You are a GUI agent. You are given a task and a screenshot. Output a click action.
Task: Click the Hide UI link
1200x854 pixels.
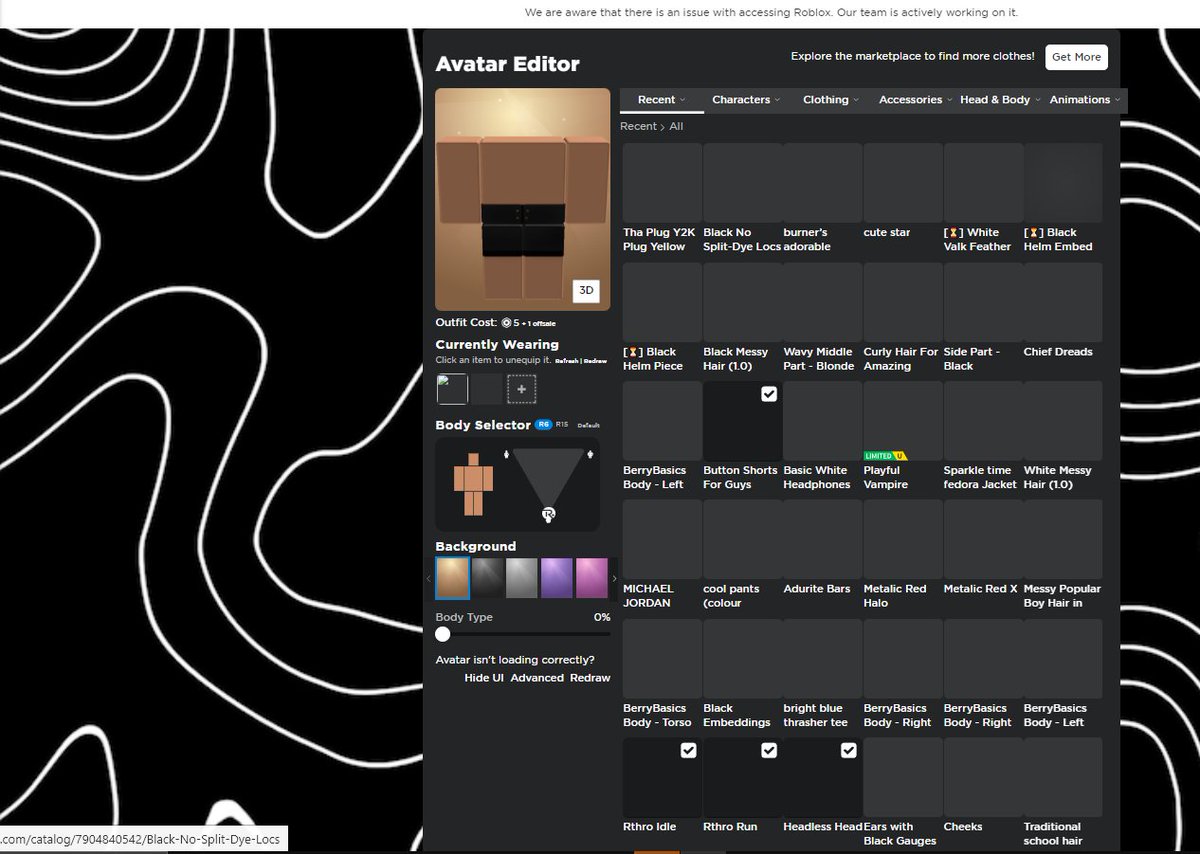pyautogui.click(x=484, y=678)
